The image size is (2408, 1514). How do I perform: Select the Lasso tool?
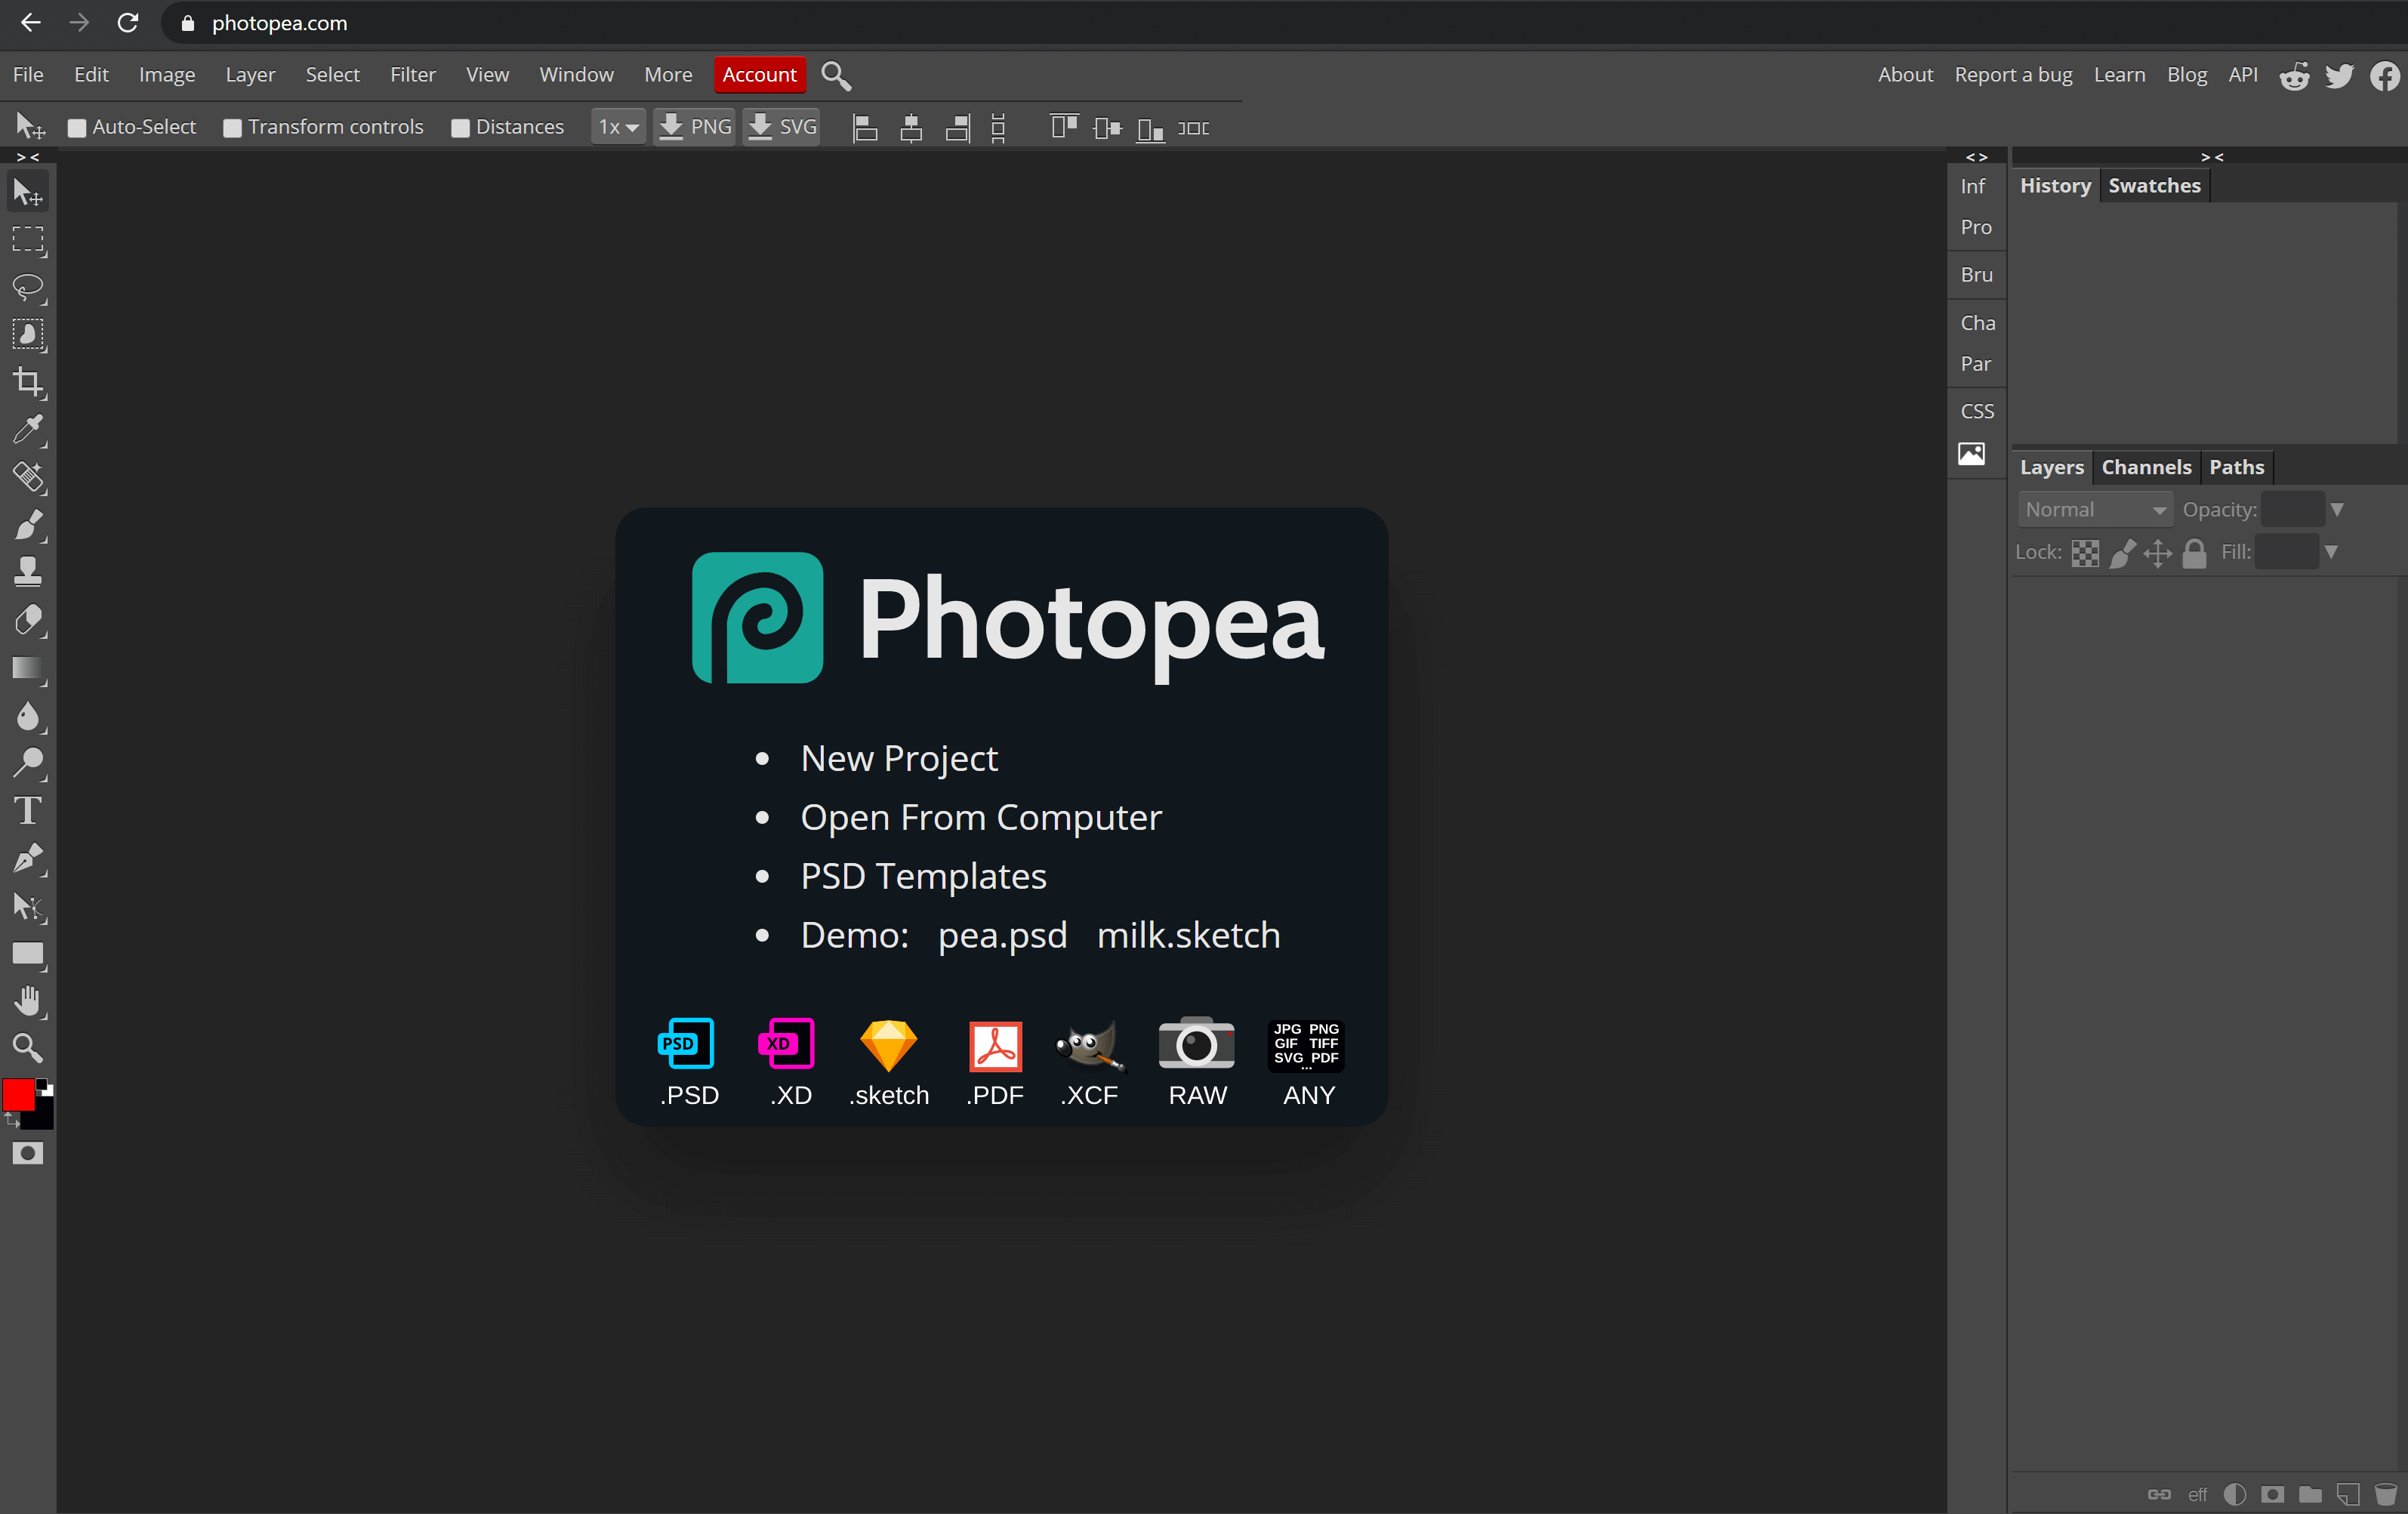point(28,288)
